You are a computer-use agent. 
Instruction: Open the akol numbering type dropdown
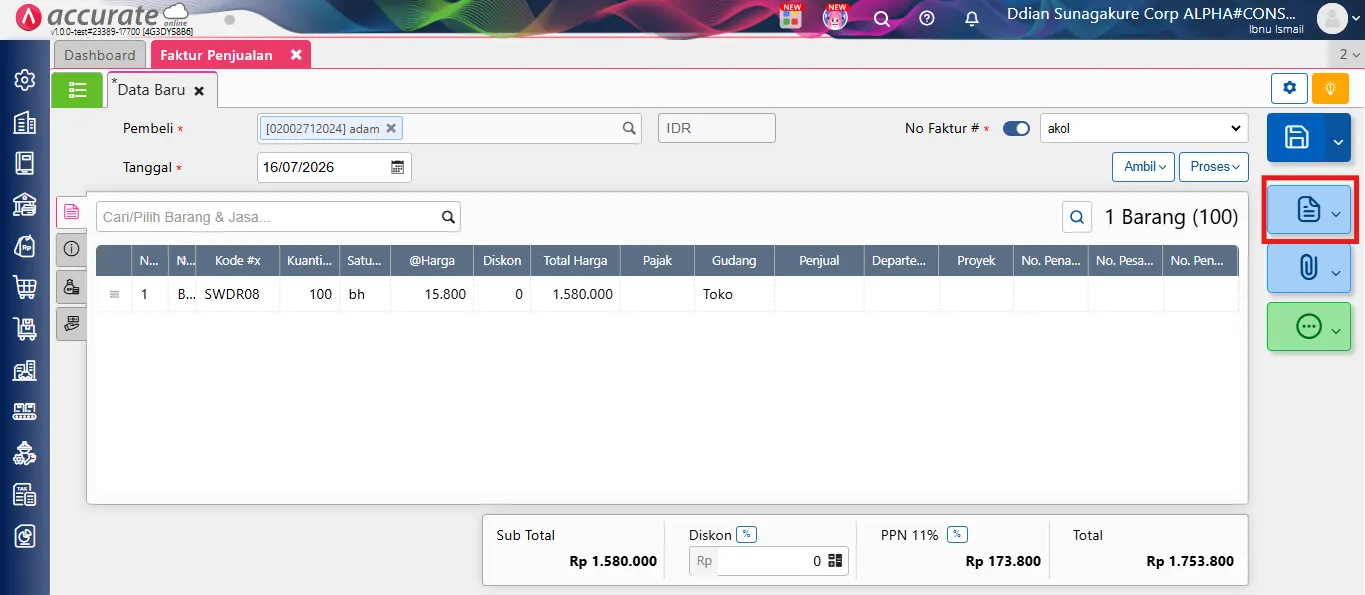1144,129
